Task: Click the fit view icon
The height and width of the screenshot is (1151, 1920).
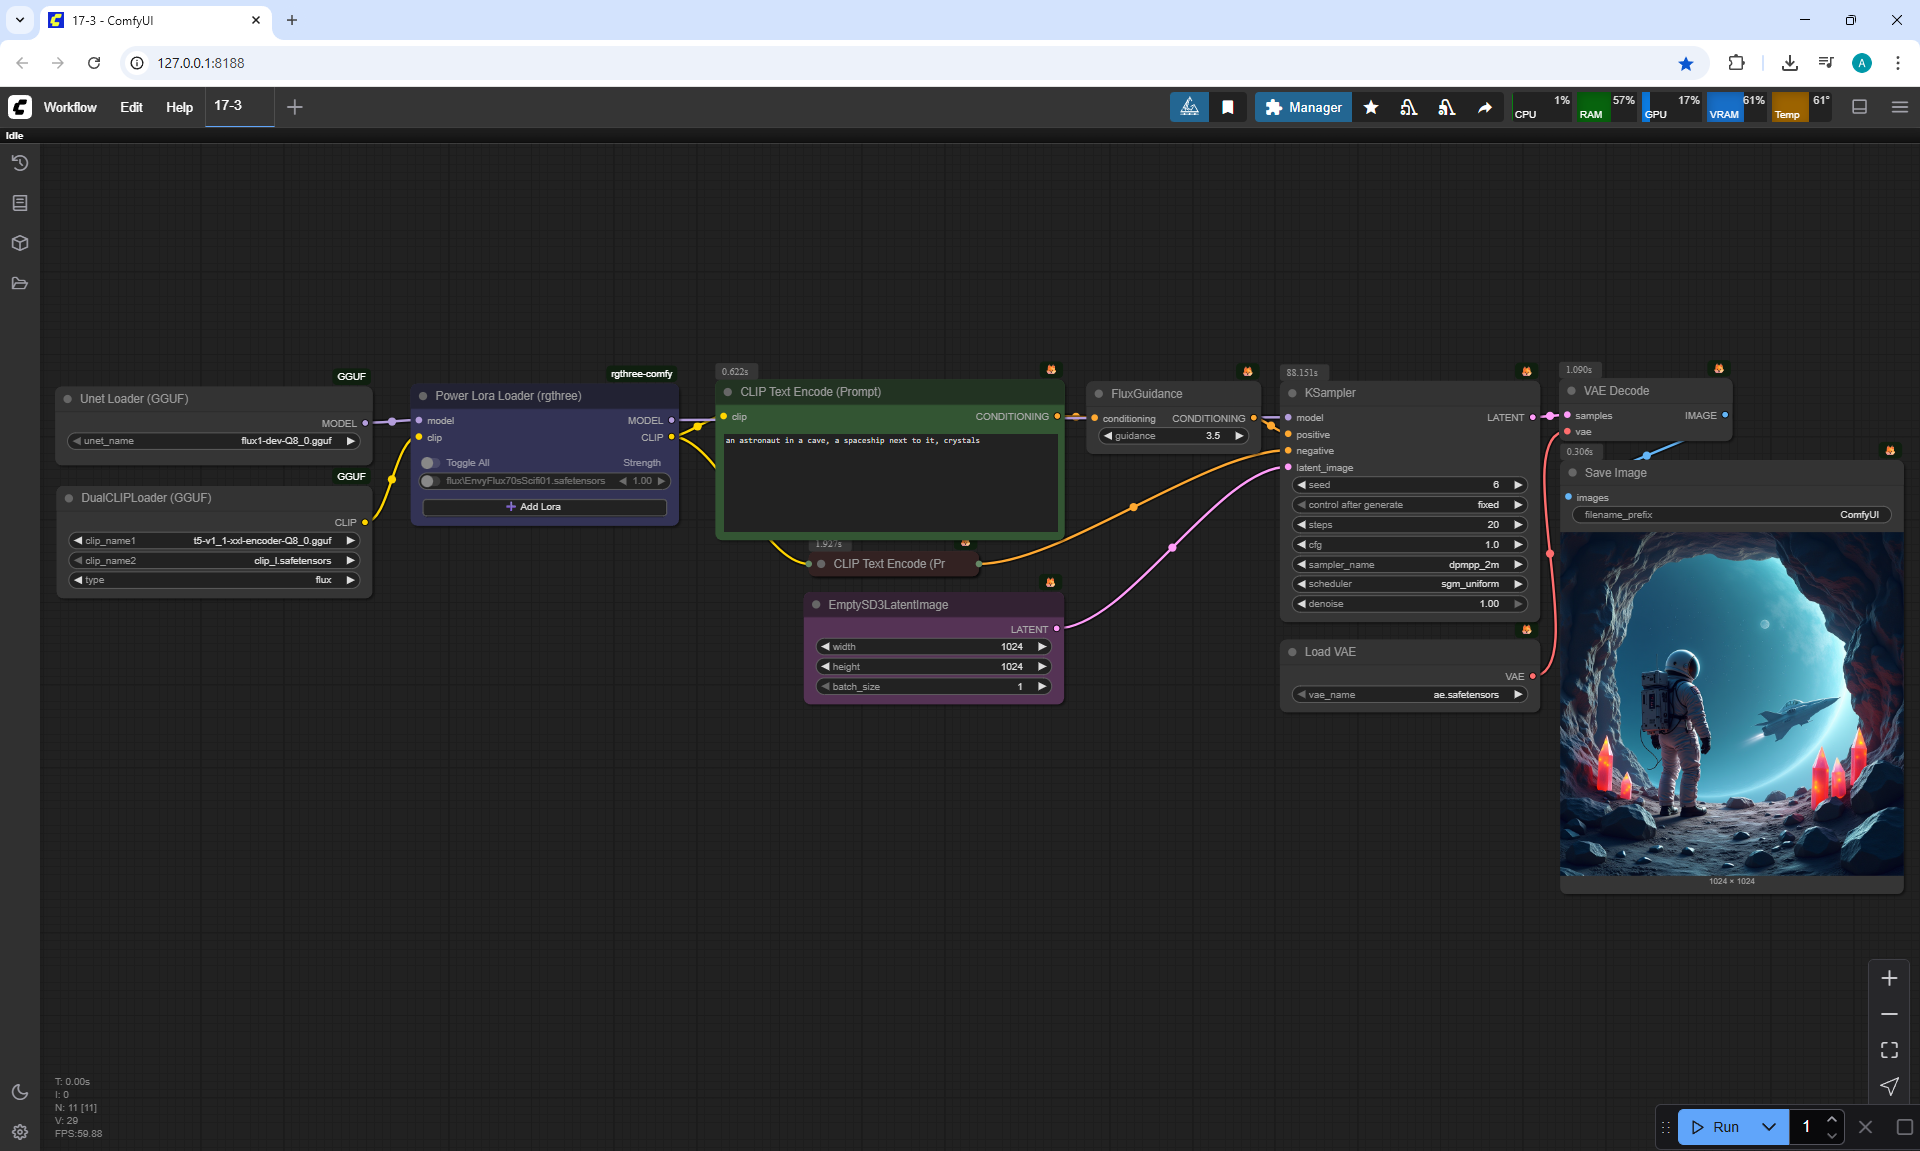Action: [x=1889, y=1050]
